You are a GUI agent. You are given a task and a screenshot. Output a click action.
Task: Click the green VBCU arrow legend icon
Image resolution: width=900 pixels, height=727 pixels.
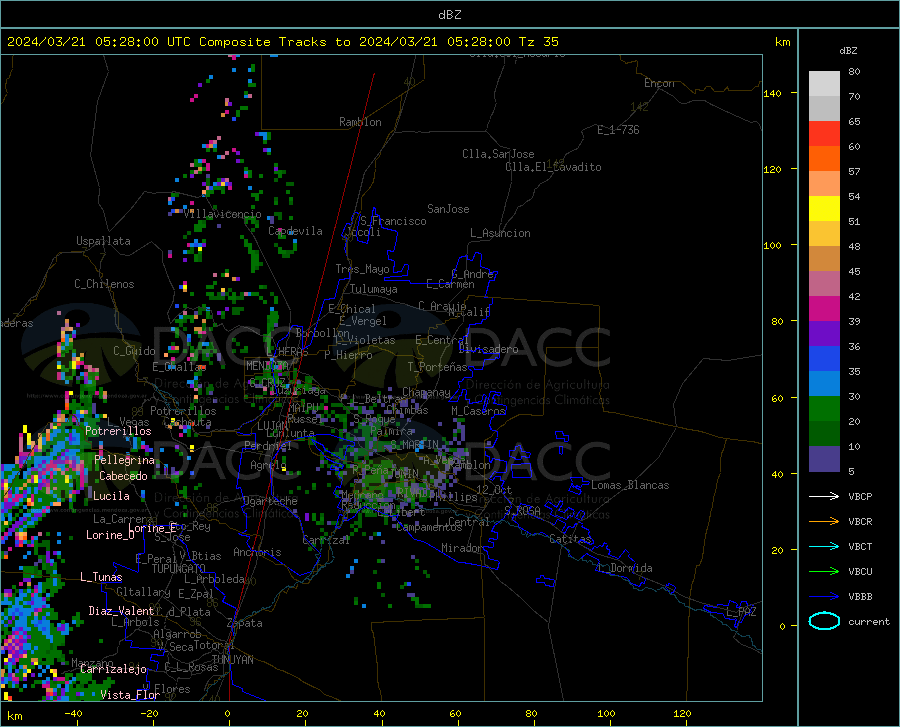(x=824, y=572)
